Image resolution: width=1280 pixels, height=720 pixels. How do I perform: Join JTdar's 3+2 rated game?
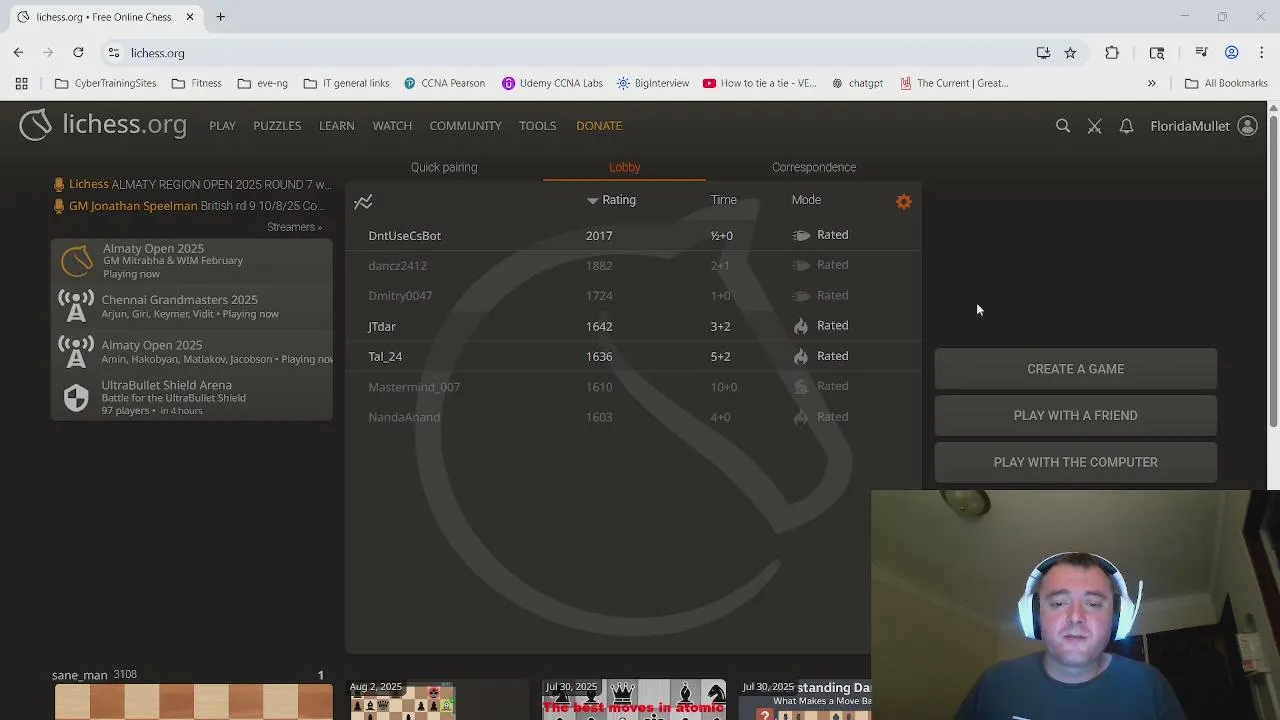pos(633,326)
